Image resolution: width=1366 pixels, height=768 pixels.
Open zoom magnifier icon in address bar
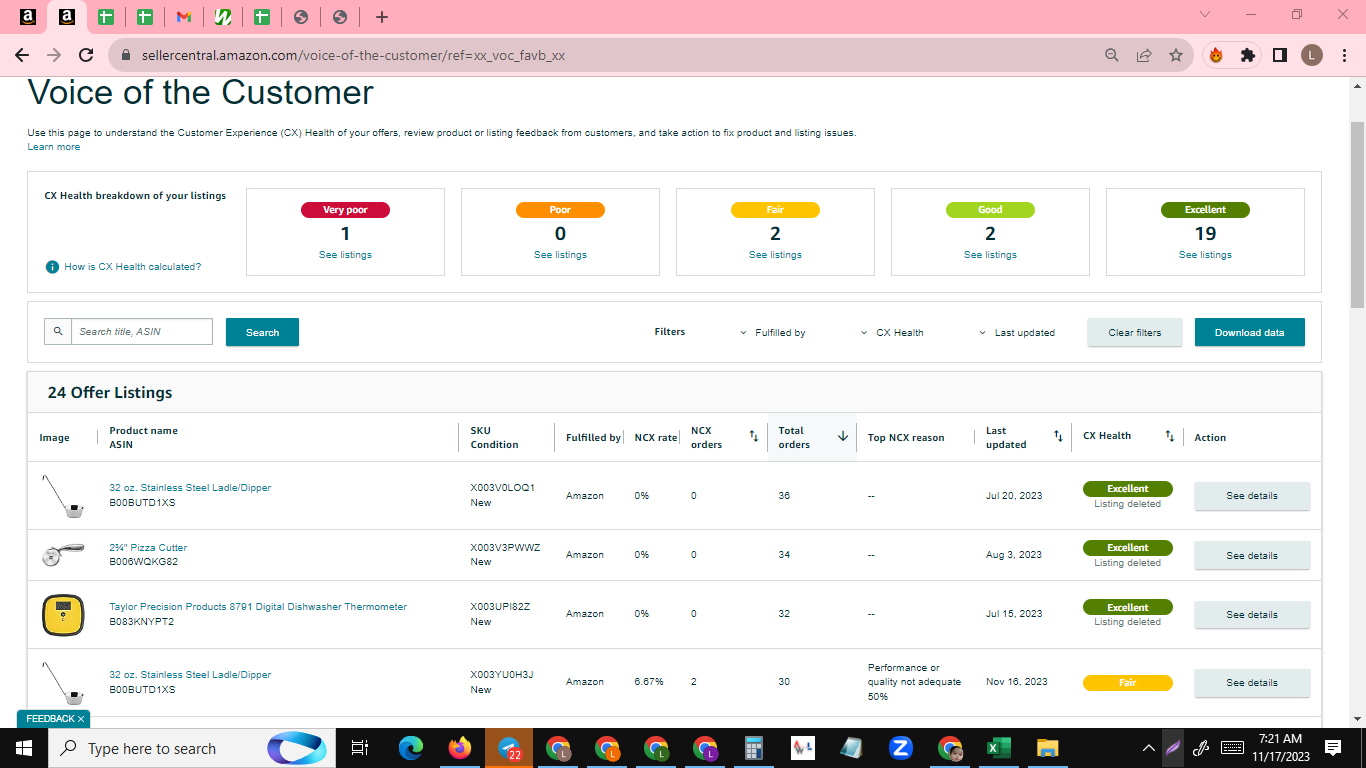[x=1112, y=56]
